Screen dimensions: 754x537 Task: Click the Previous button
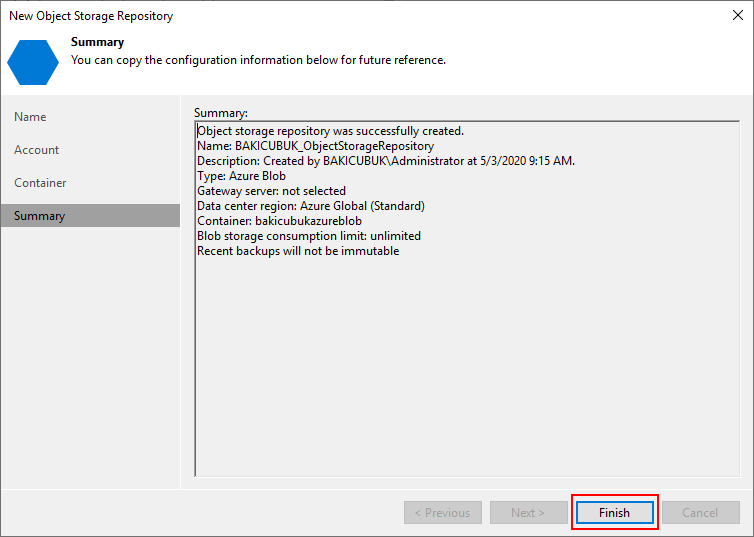pyautogui.click(x=442, y=512)
